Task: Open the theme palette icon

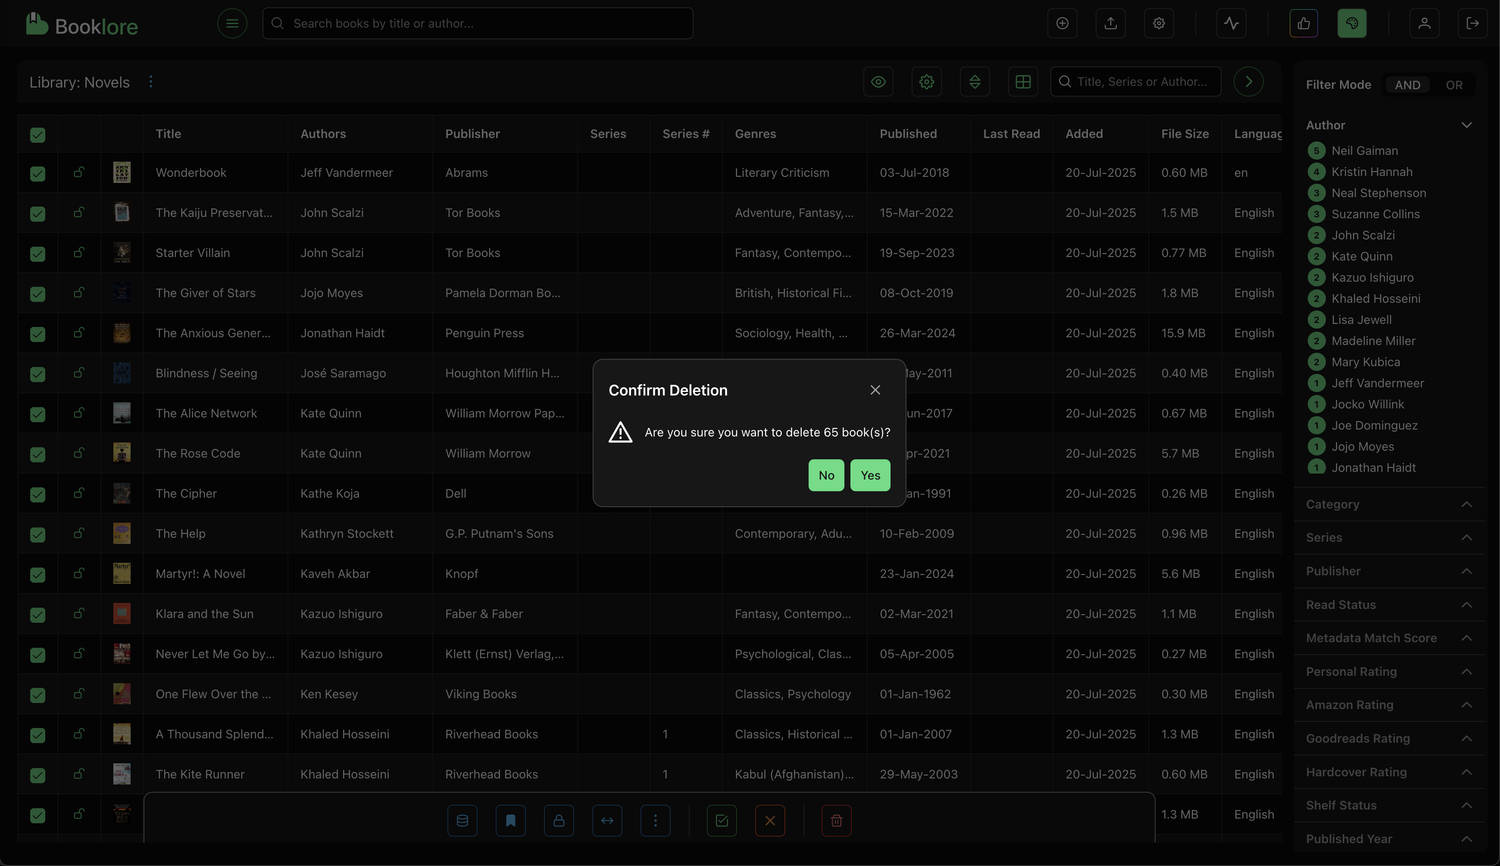Action: click(x=1351, y=23)
